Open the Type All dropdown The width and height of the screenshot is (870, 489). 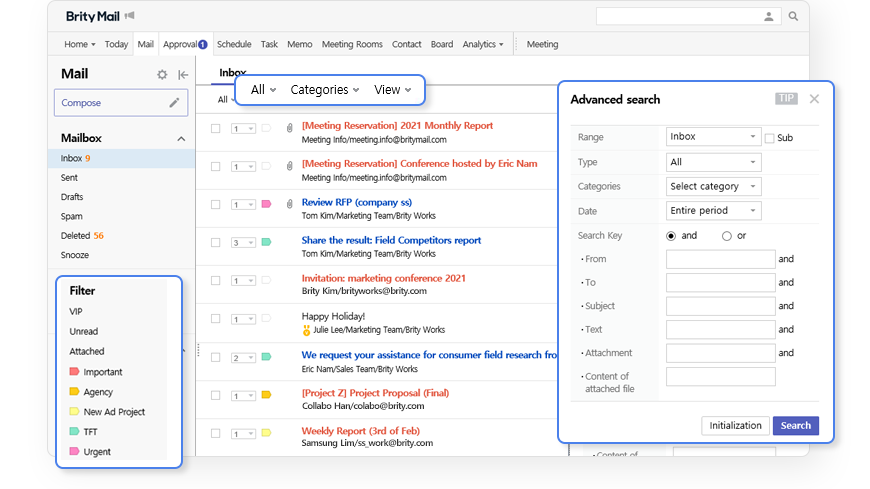coord(714,162)
